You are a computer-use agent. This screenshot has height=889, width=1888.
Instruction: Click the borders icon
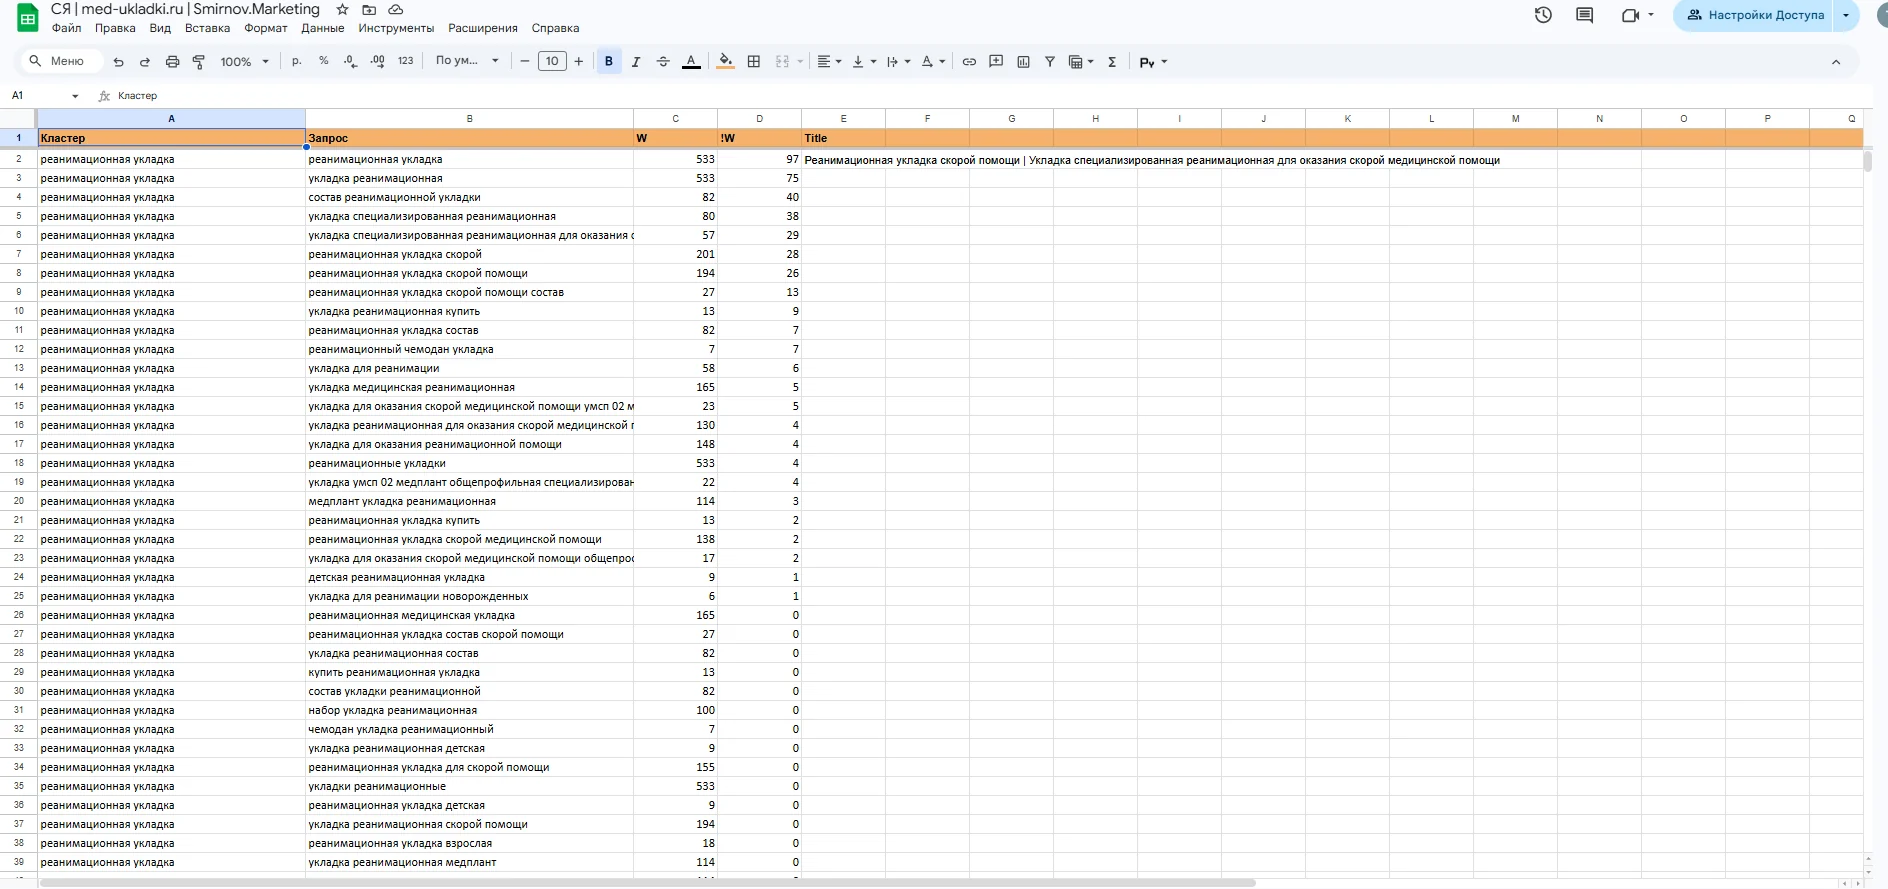(x=754, y=62)
